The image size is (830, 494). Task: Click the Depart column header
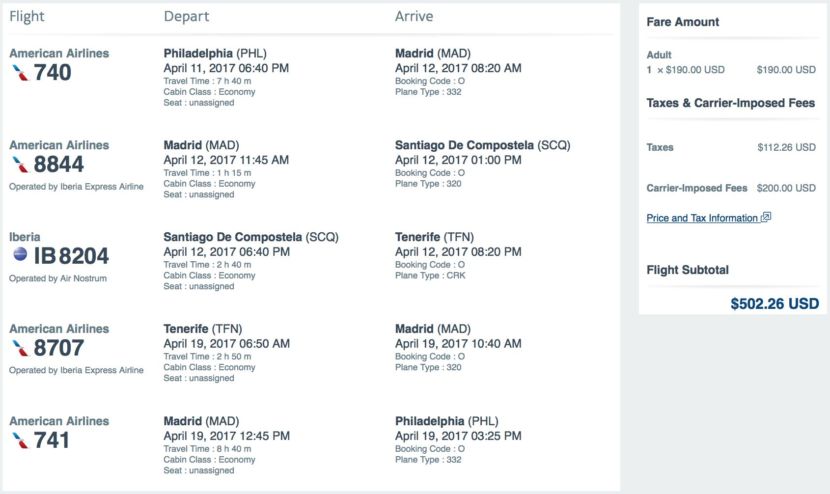[x=186, y=17]
